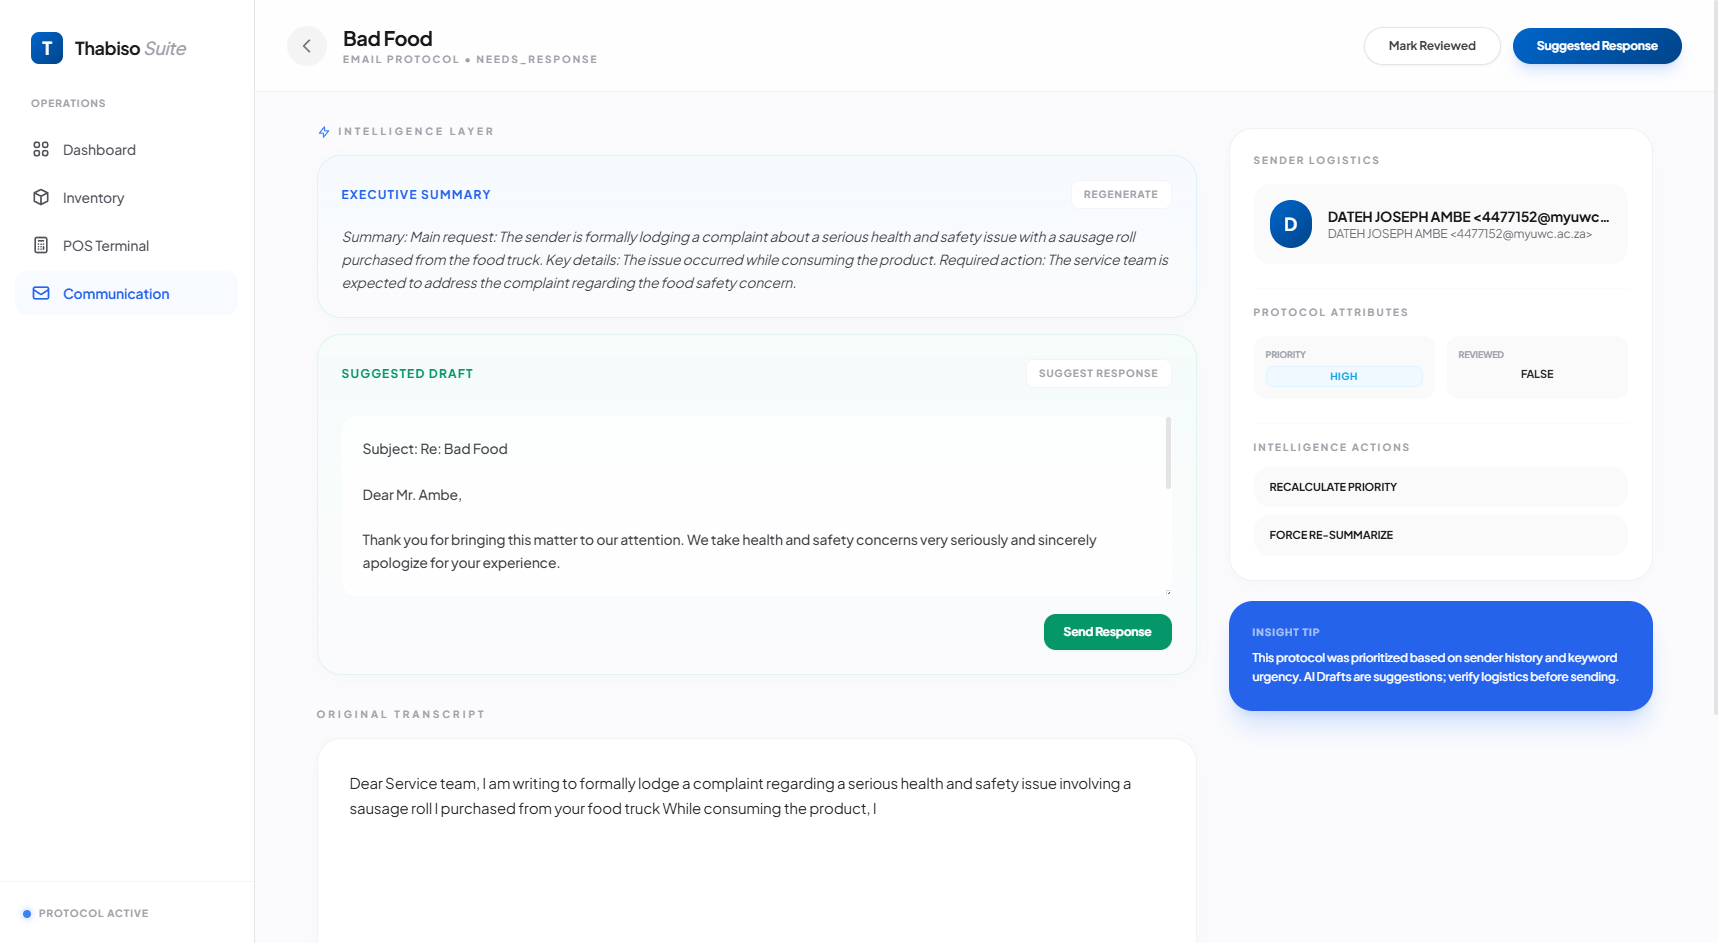Open Inventory via the box icon
The height and width of the screenshot is (943, 1718).
(41, 197)
